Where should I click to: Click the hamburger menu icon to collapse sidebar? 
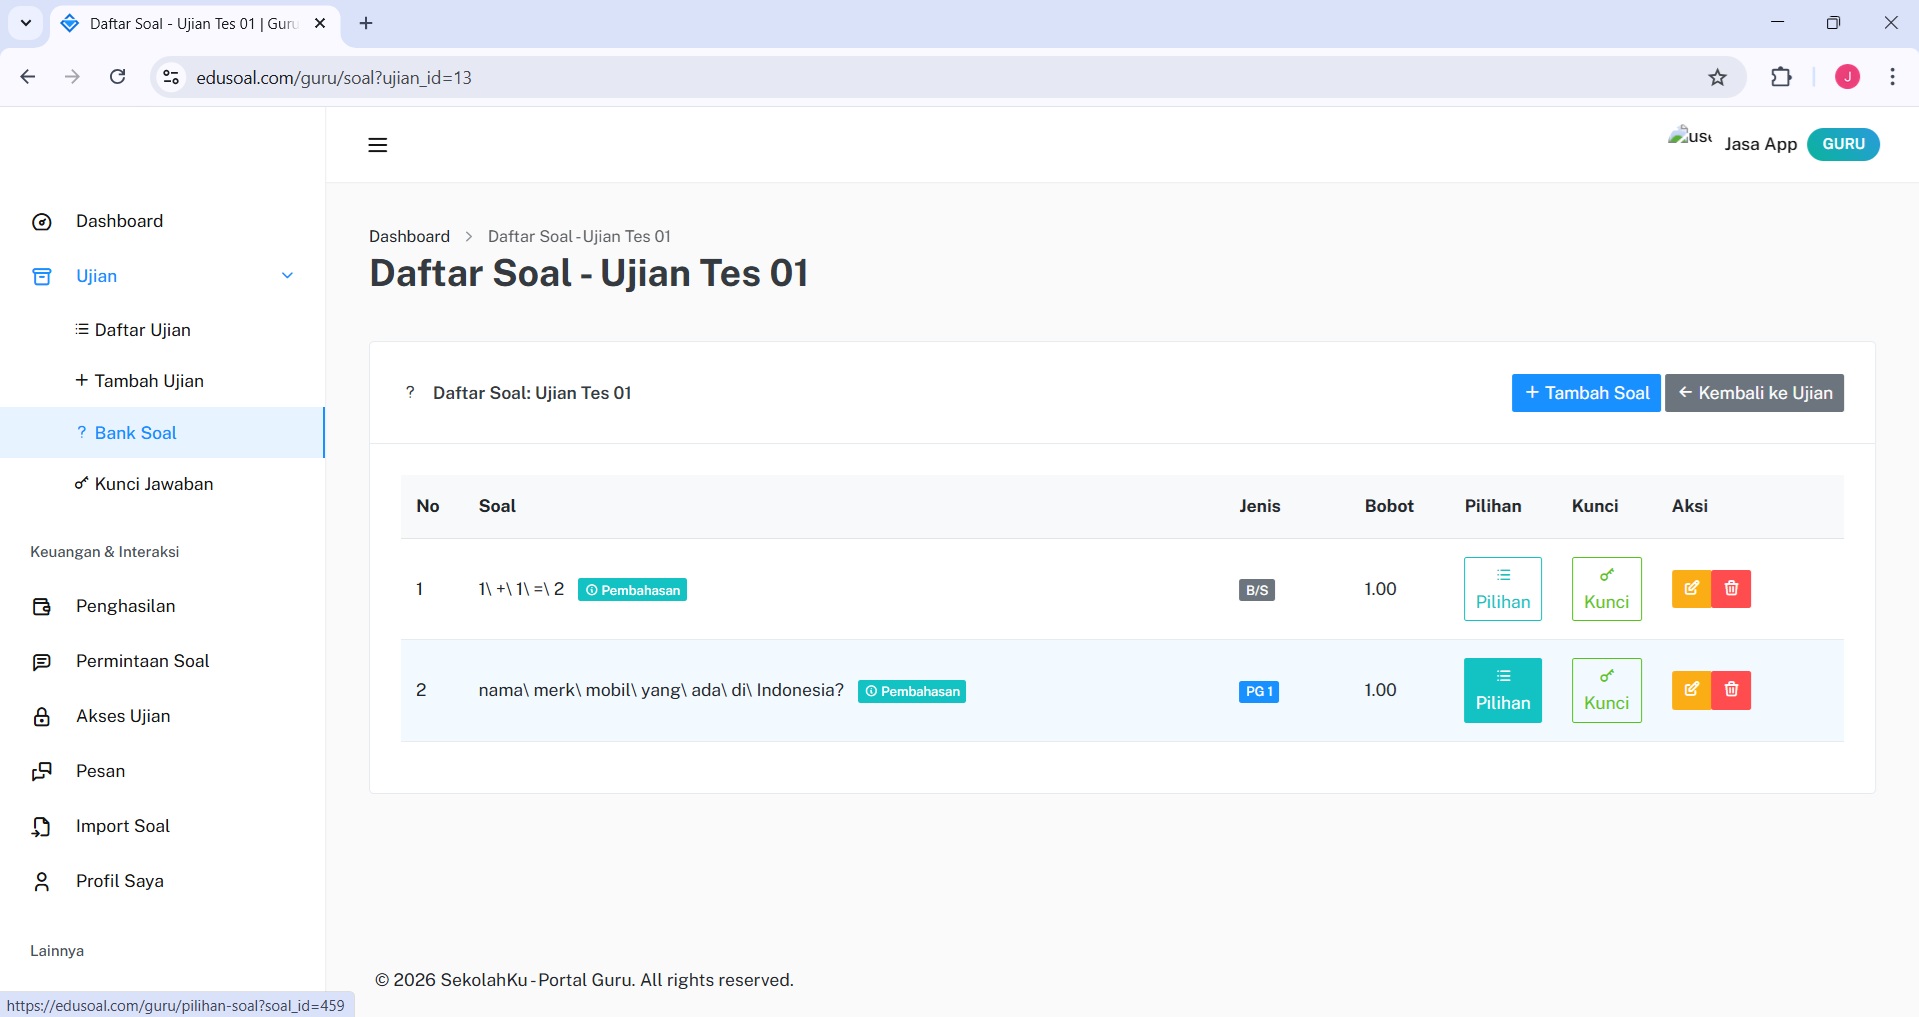[x=377, y=145]
